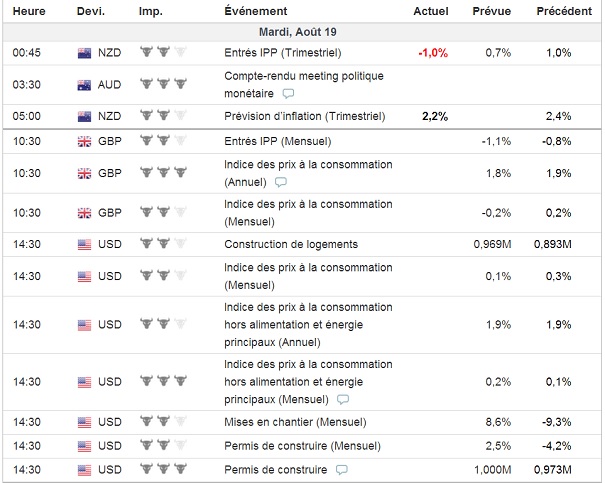The image size is (605, 483).
Task: Click Australian flag in AUD row
Action: (84, 84)
